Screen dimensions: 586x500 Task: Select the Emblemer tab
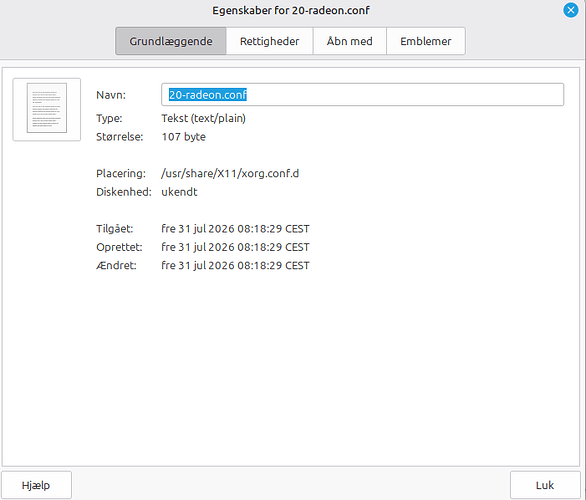point(426,41)
